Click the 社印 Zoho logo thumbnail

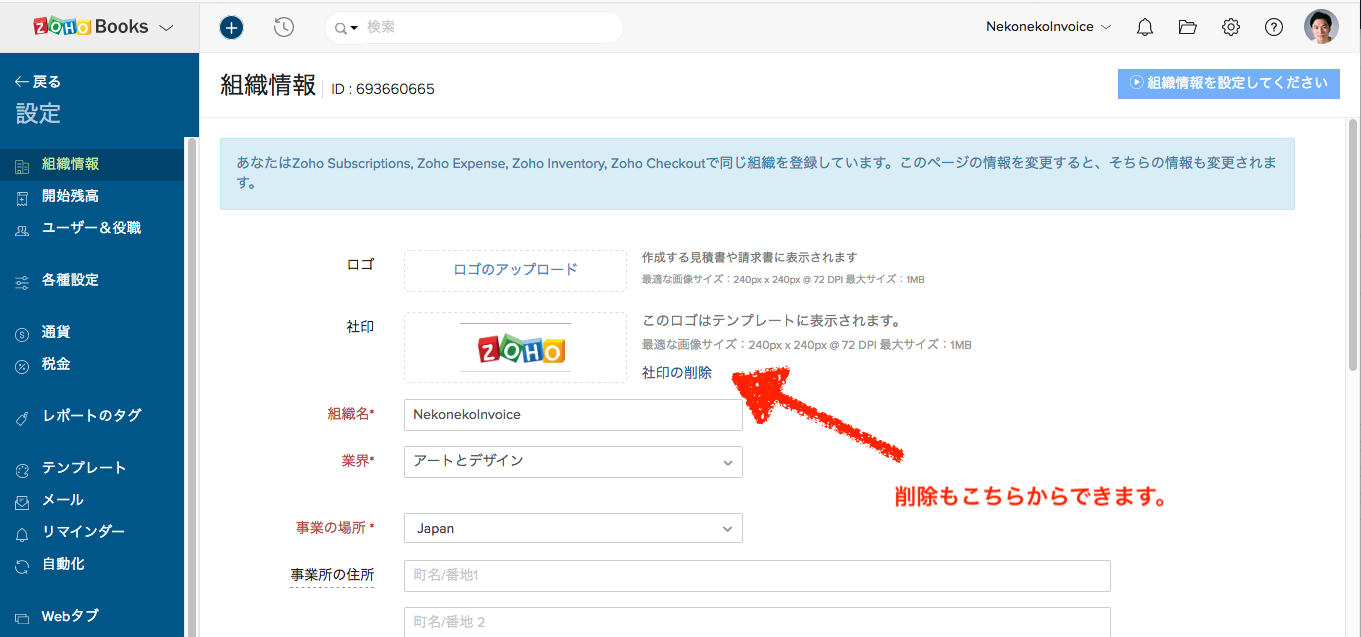(515, 347)
